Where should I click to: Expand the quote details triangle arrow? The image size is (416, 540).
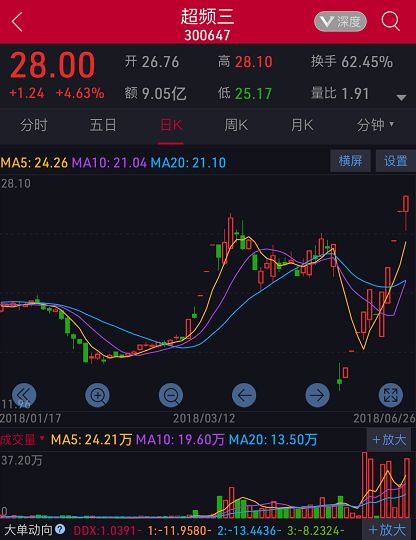pos(401,98)
